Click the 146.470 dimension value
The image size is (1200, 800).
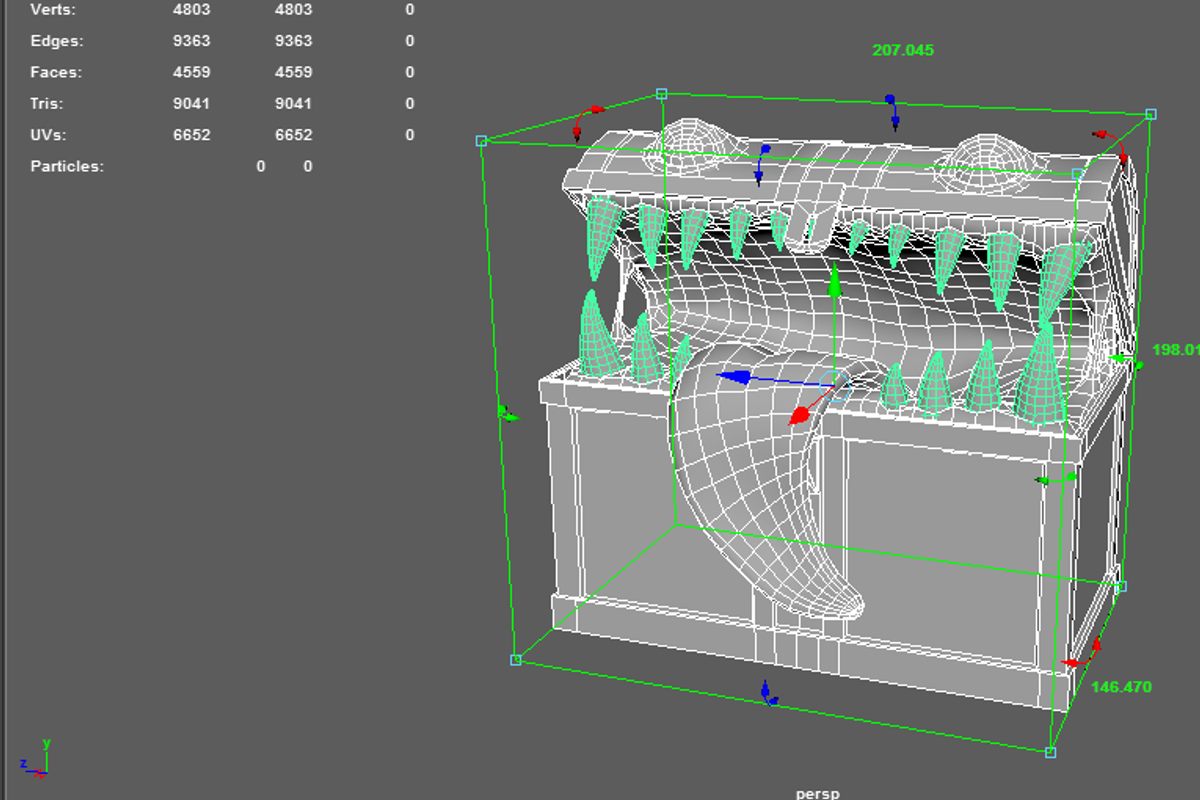point(1121,687)
